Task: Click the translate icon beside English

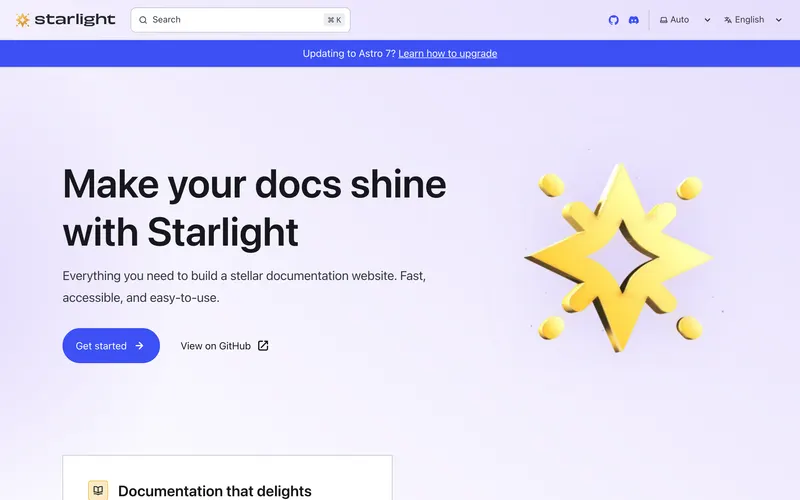Action: 728,20
